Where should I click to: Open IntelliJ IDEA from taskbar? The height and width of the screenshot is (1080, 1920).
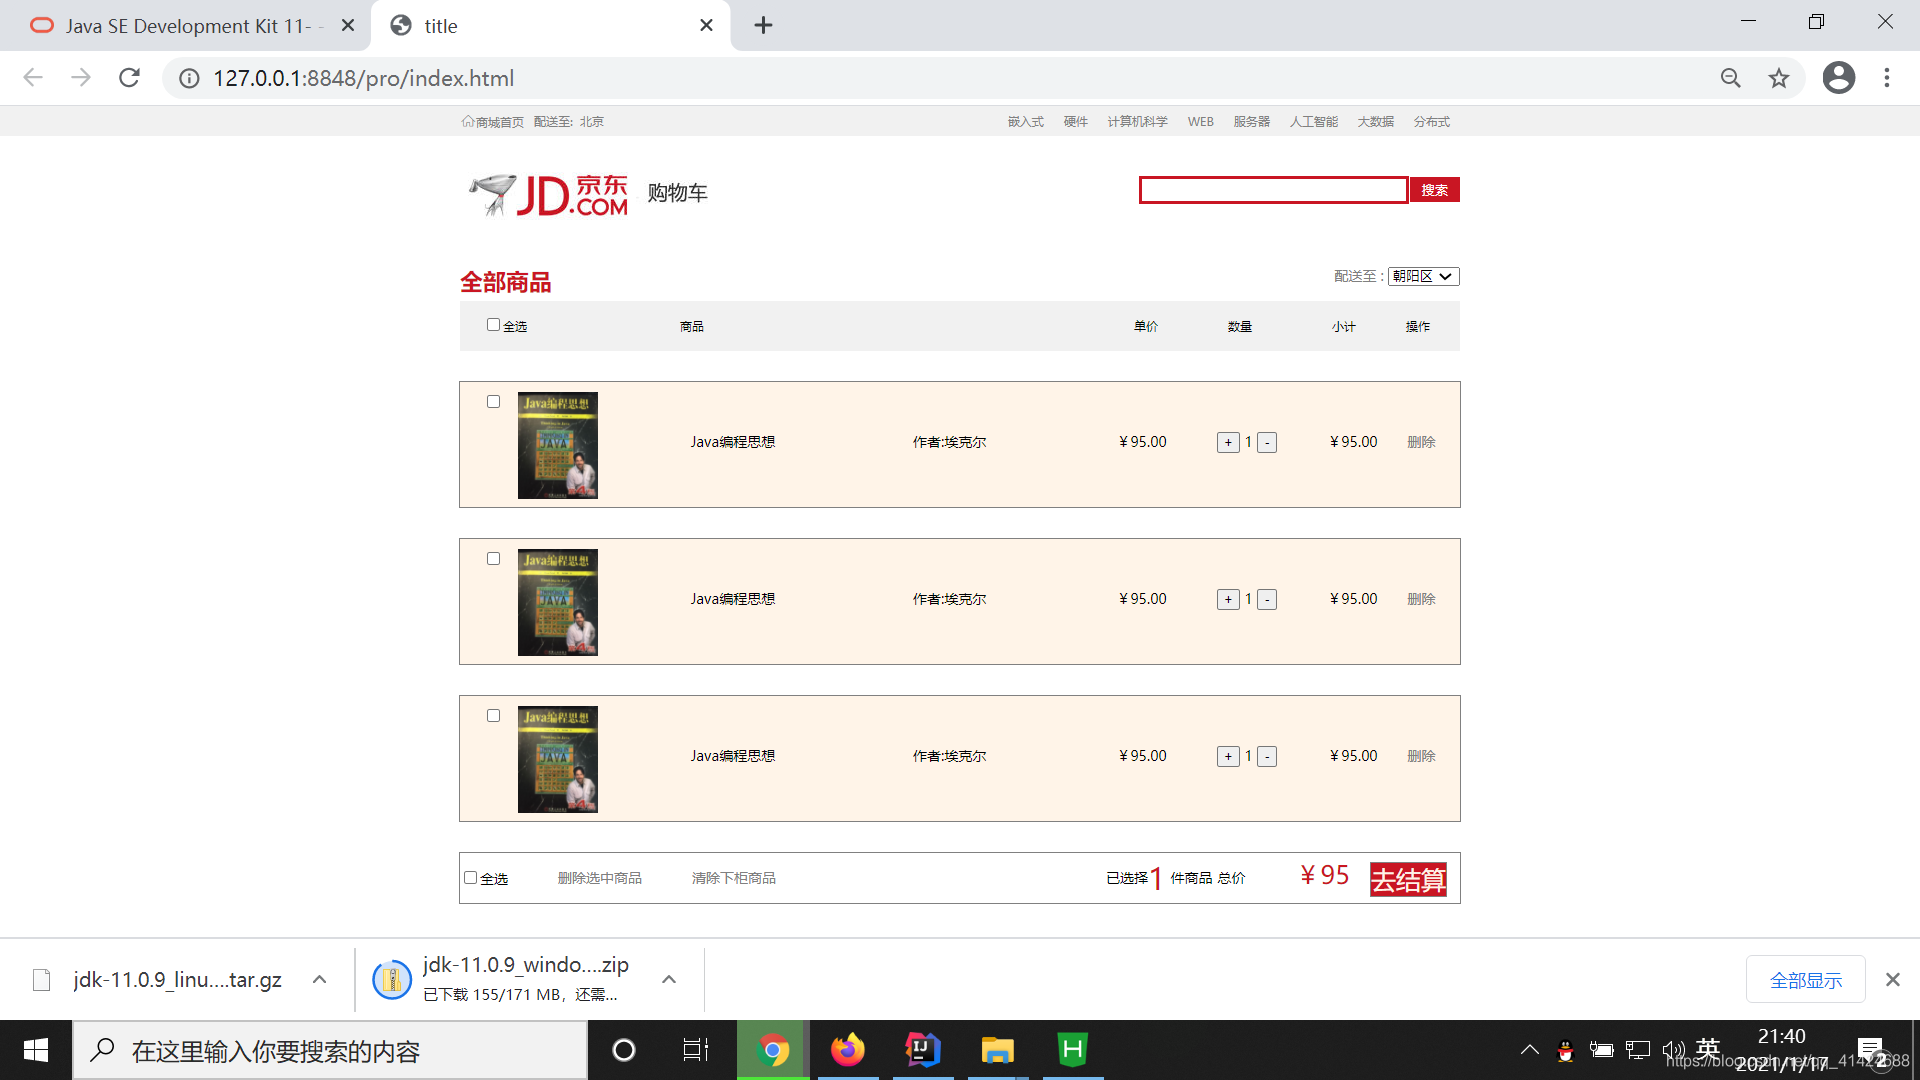[922, 1050]
